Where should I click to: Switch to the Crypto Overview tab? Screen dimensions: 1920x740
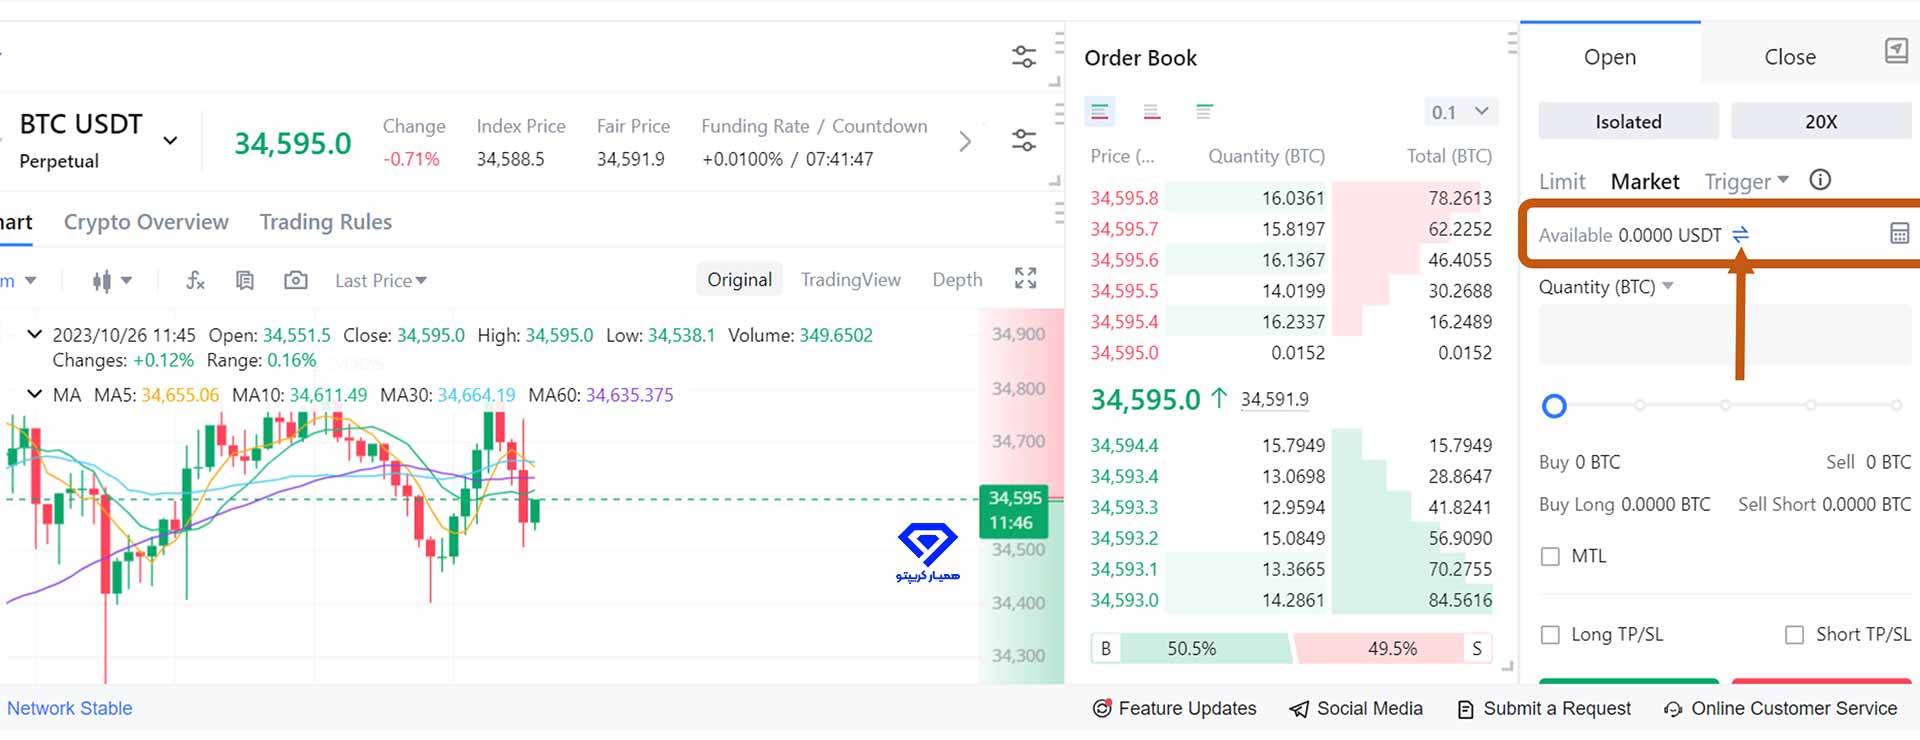tap(146, 222)
